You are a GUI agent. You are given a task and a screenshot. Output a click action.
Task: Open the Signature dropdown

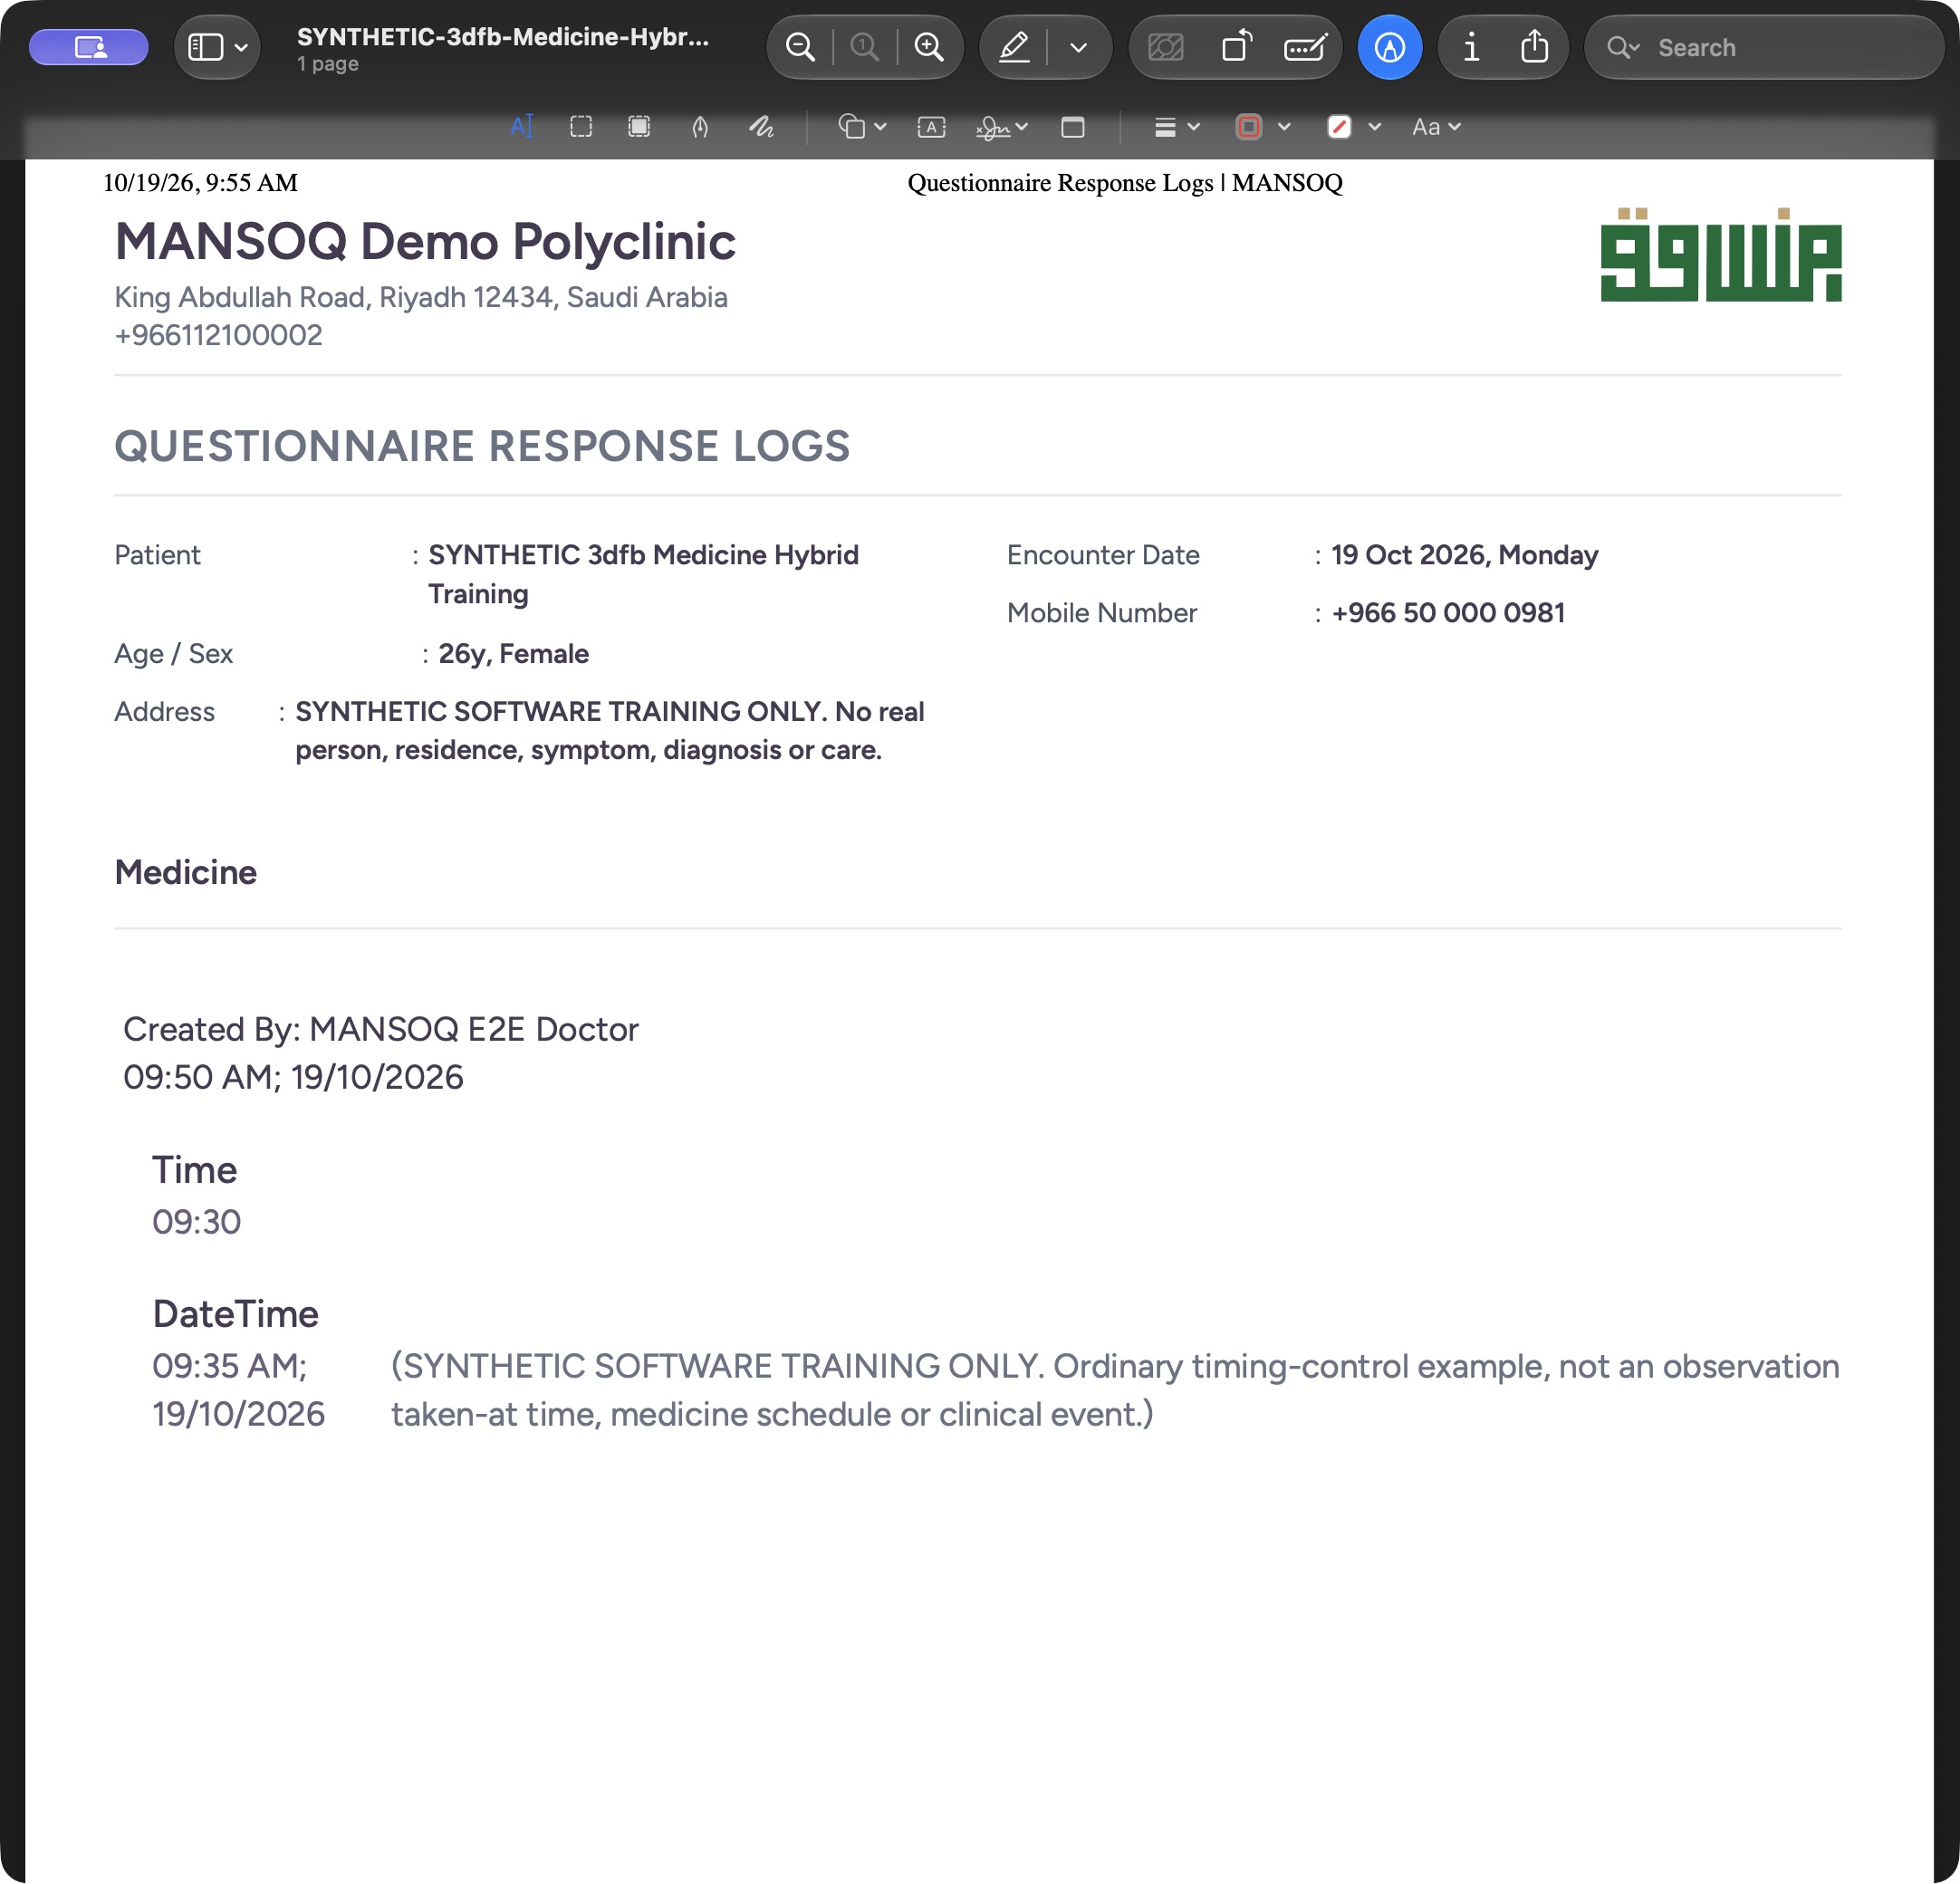point(1002,127)
